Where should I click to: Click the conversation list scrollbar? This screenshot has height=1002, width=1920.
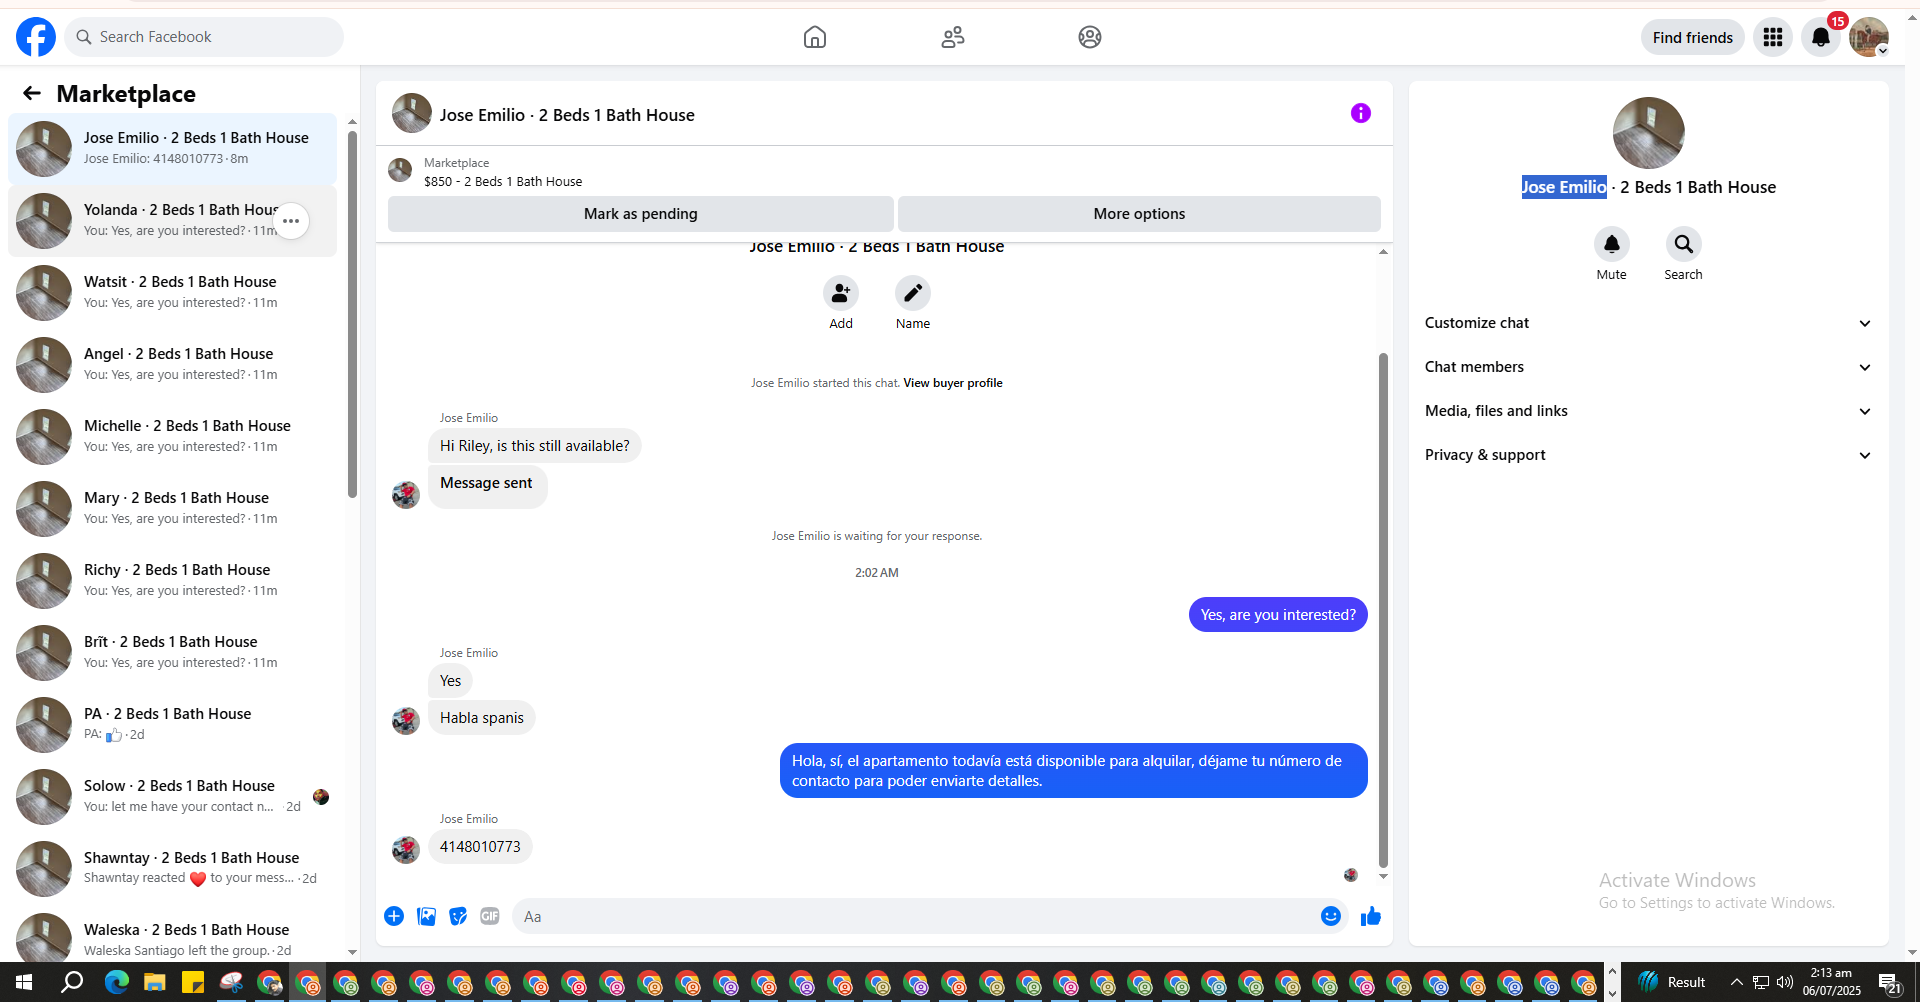pos(352,314)
